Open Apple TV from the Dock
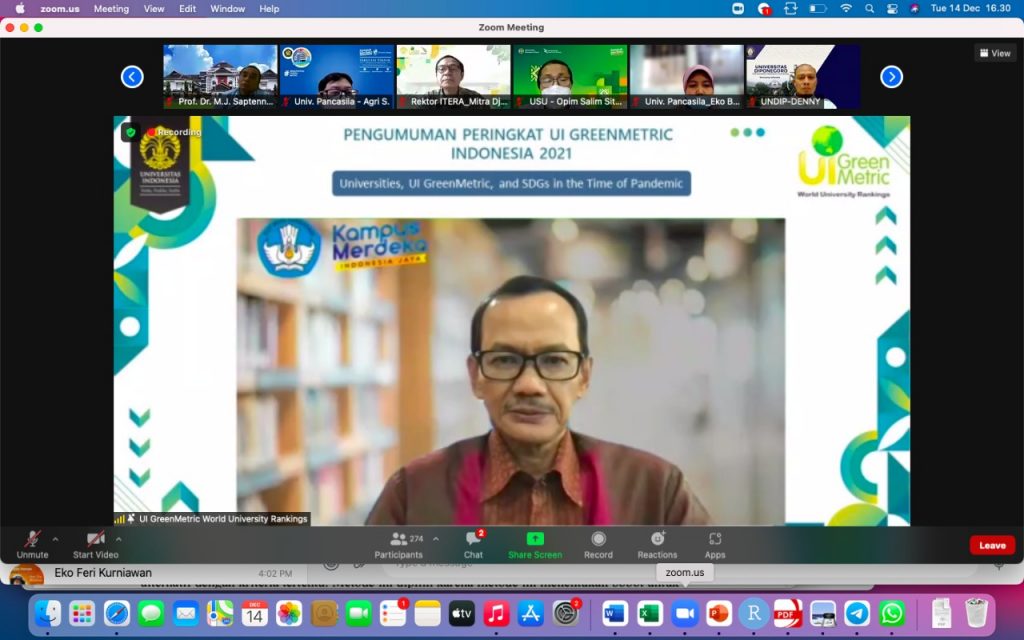Screen dimensions: 1024x640 tap(462, 613)
